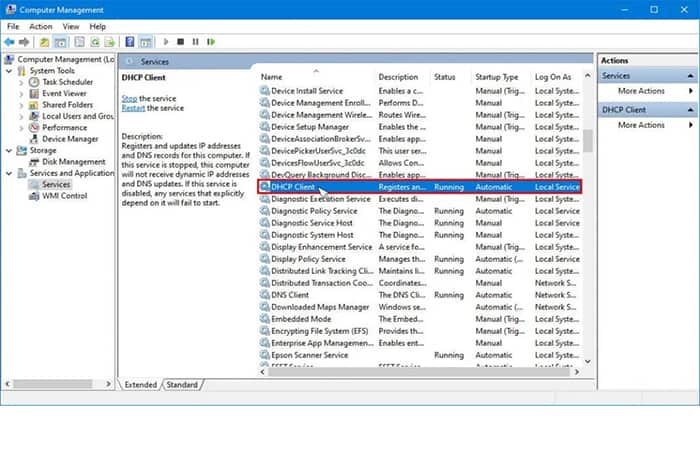Select Performance in the tree
Image resolution: width=700 pixels, height=450 pixels.
coord(64,128)
